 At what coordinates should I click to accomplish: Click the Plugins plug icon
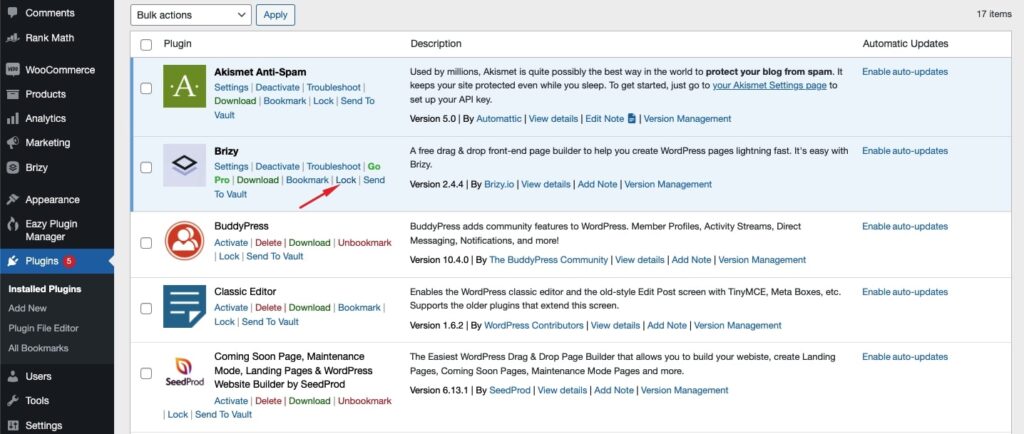[12, 261]
